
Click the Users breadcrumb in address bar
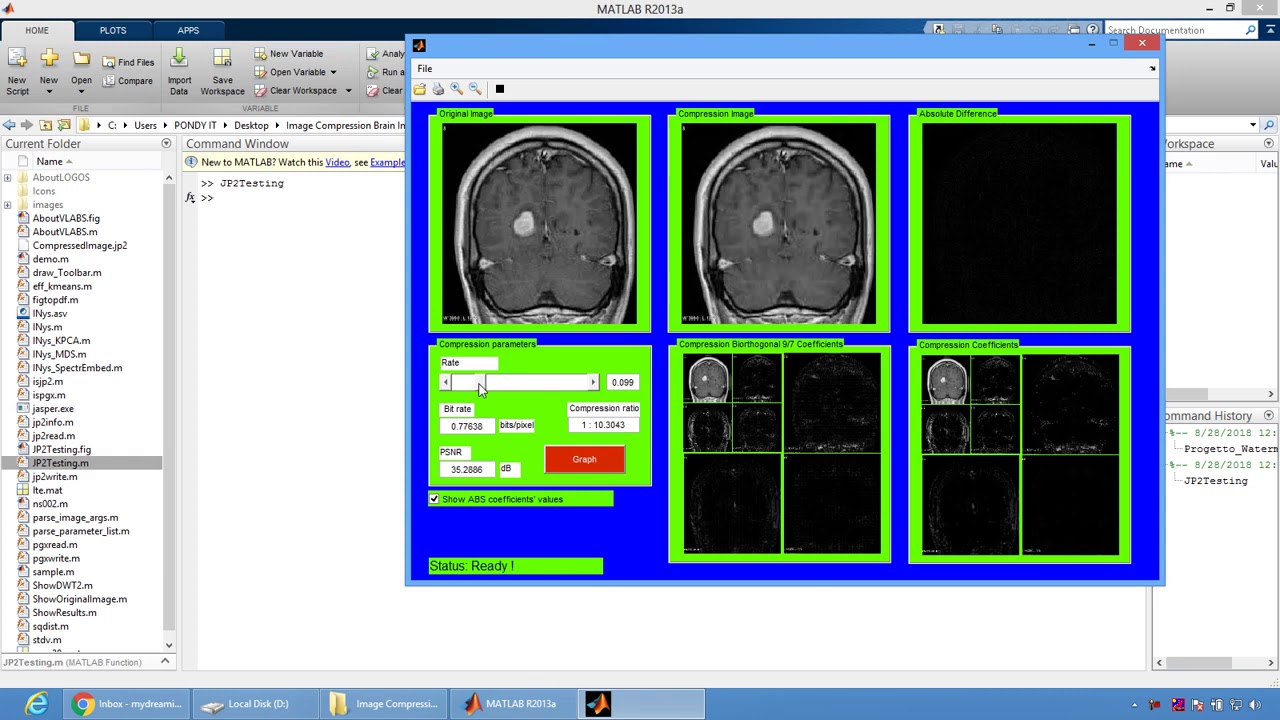pyautogui.click(x=145, y=125)
